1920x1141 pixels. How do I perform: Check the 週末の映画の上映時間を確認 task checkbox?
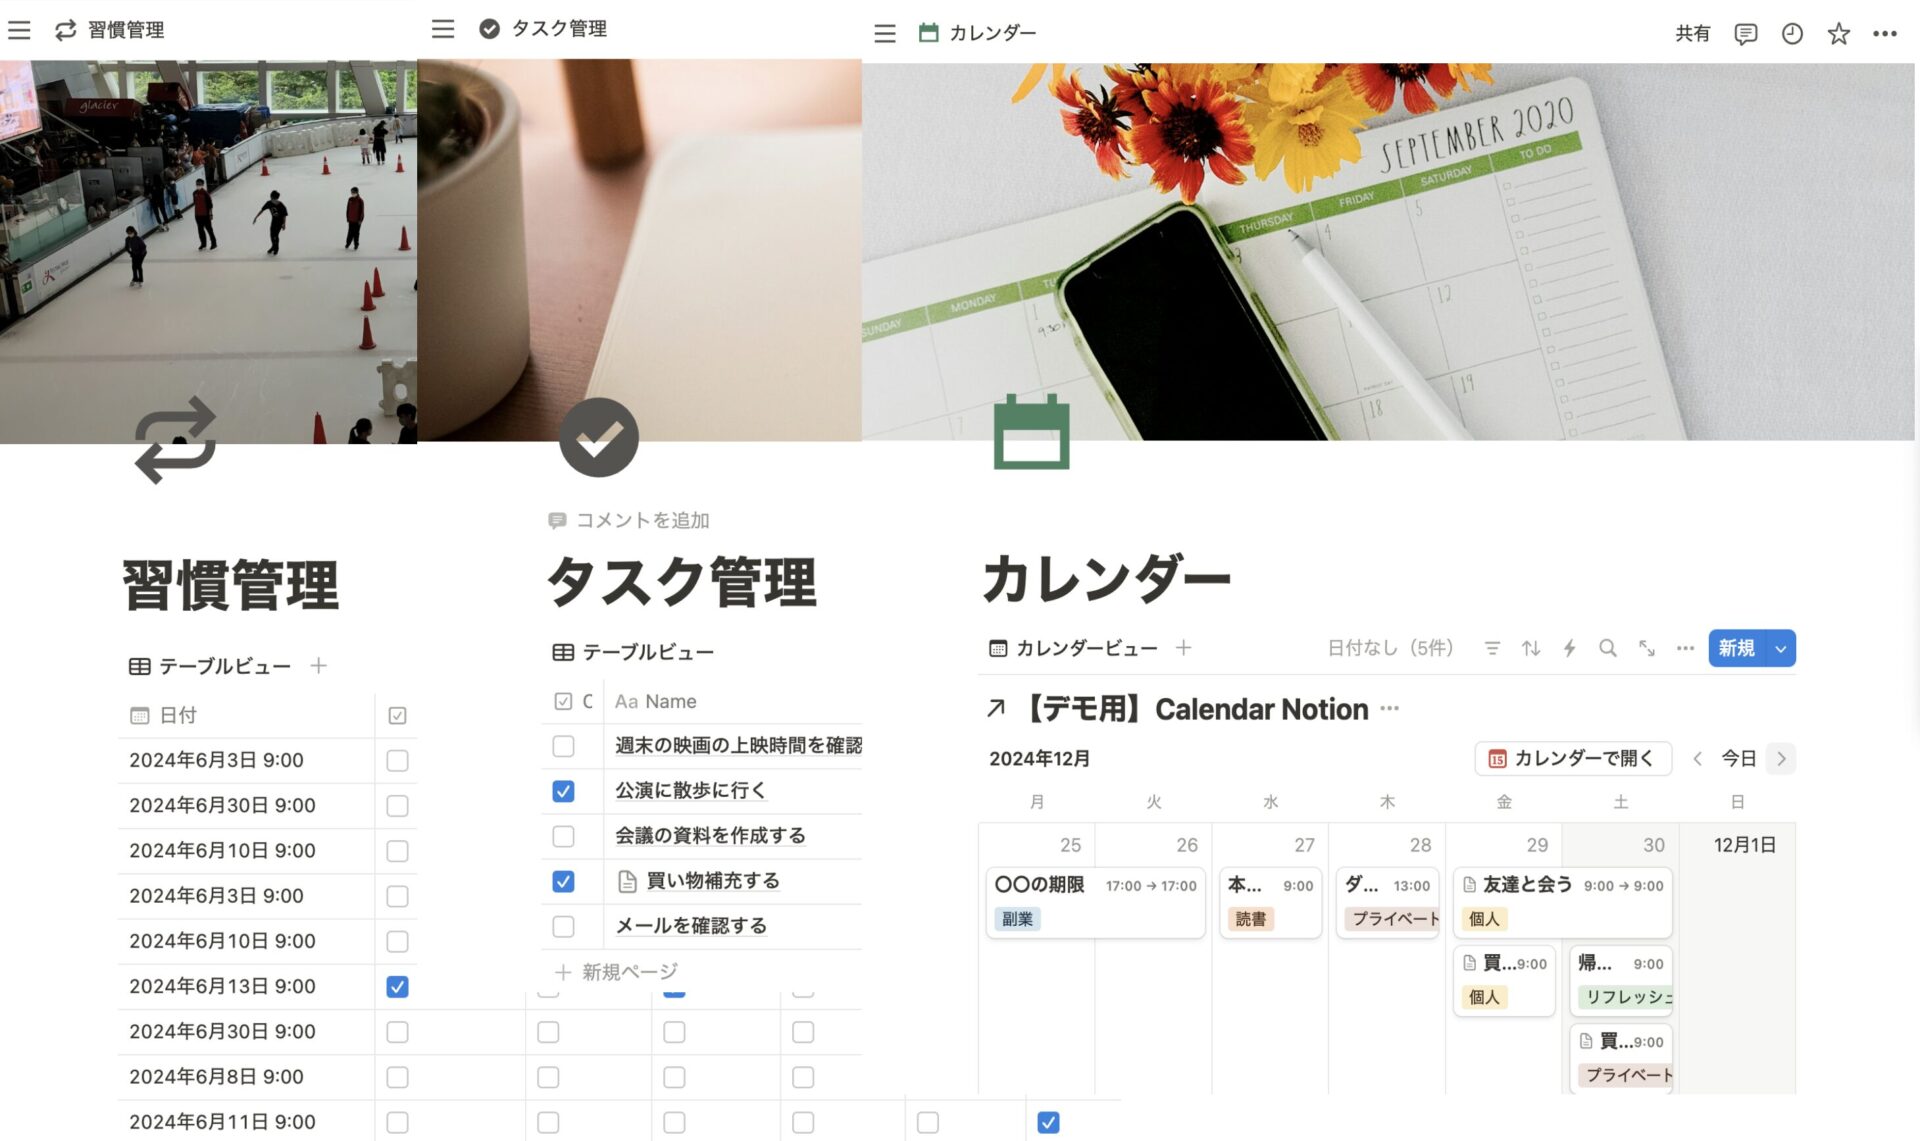click(x=564, y=746)
